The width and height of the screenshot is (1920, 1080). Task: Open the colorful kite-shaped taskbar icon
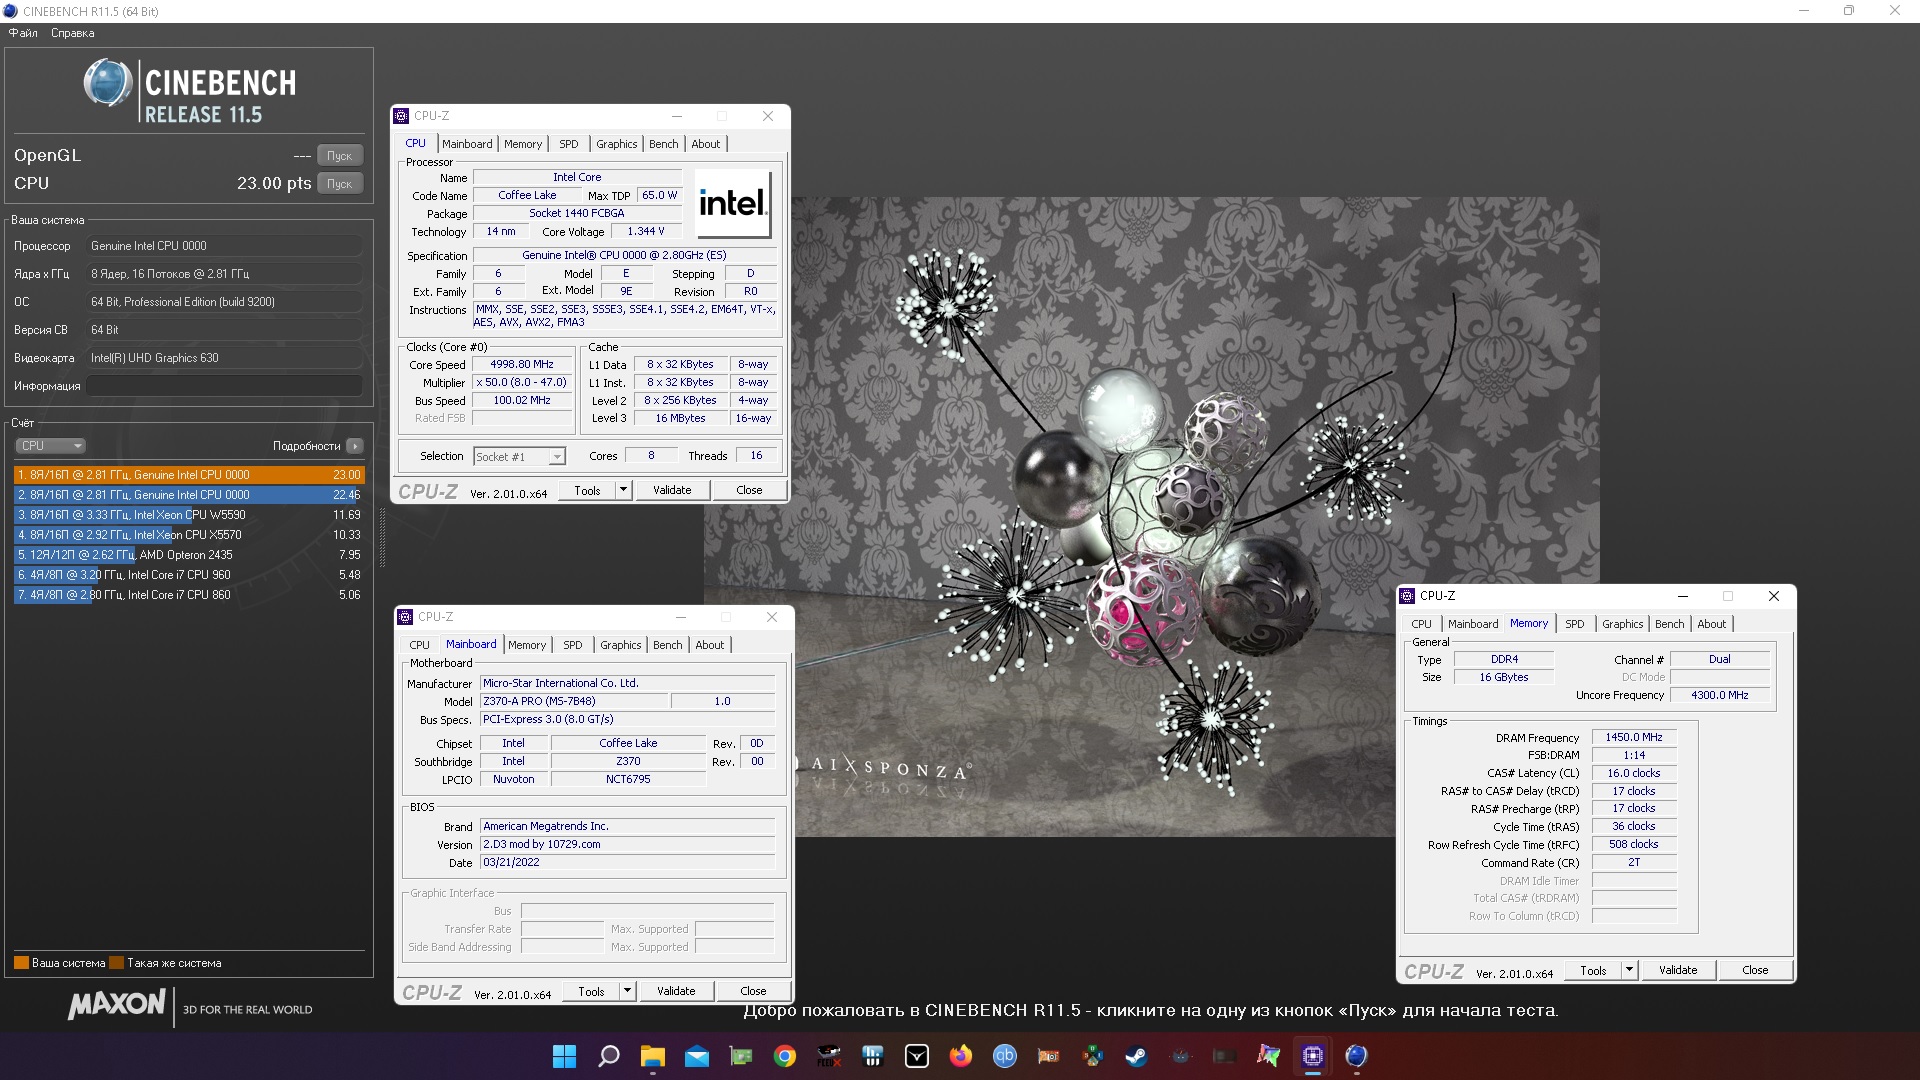click(x=1268, y=1056)
